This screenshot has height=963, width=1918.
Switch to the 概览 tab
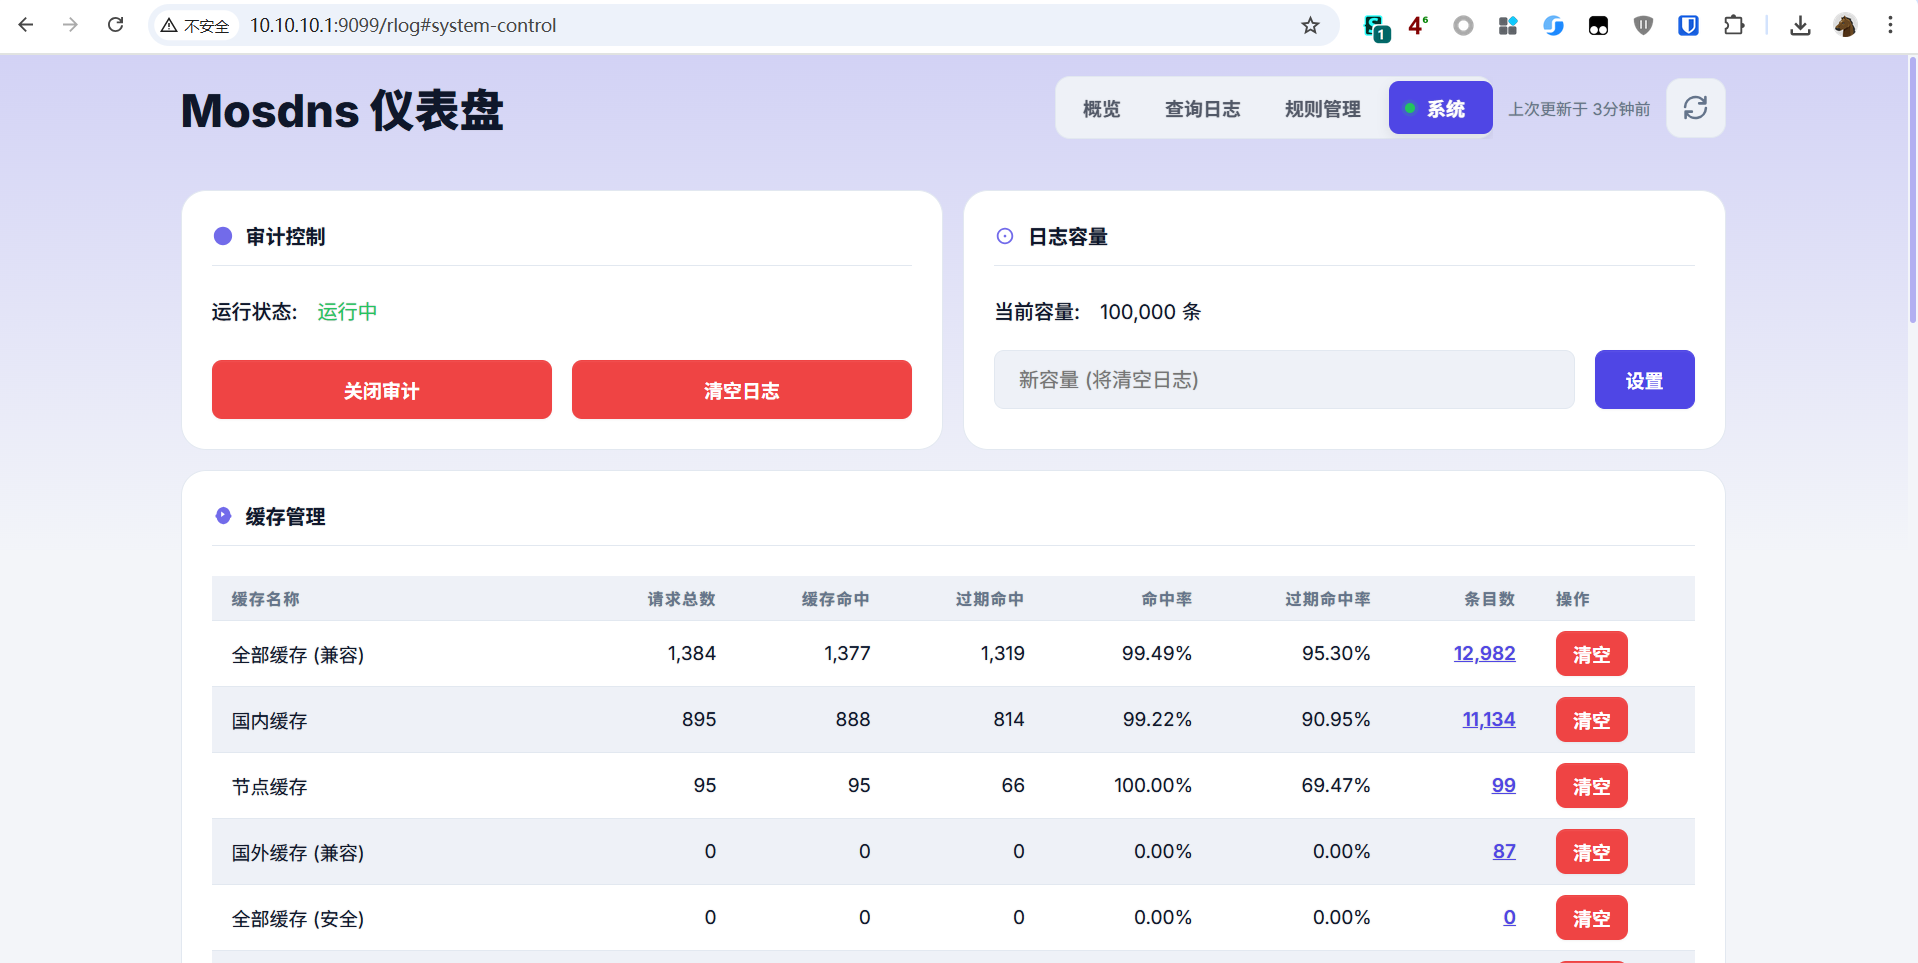1101,108
